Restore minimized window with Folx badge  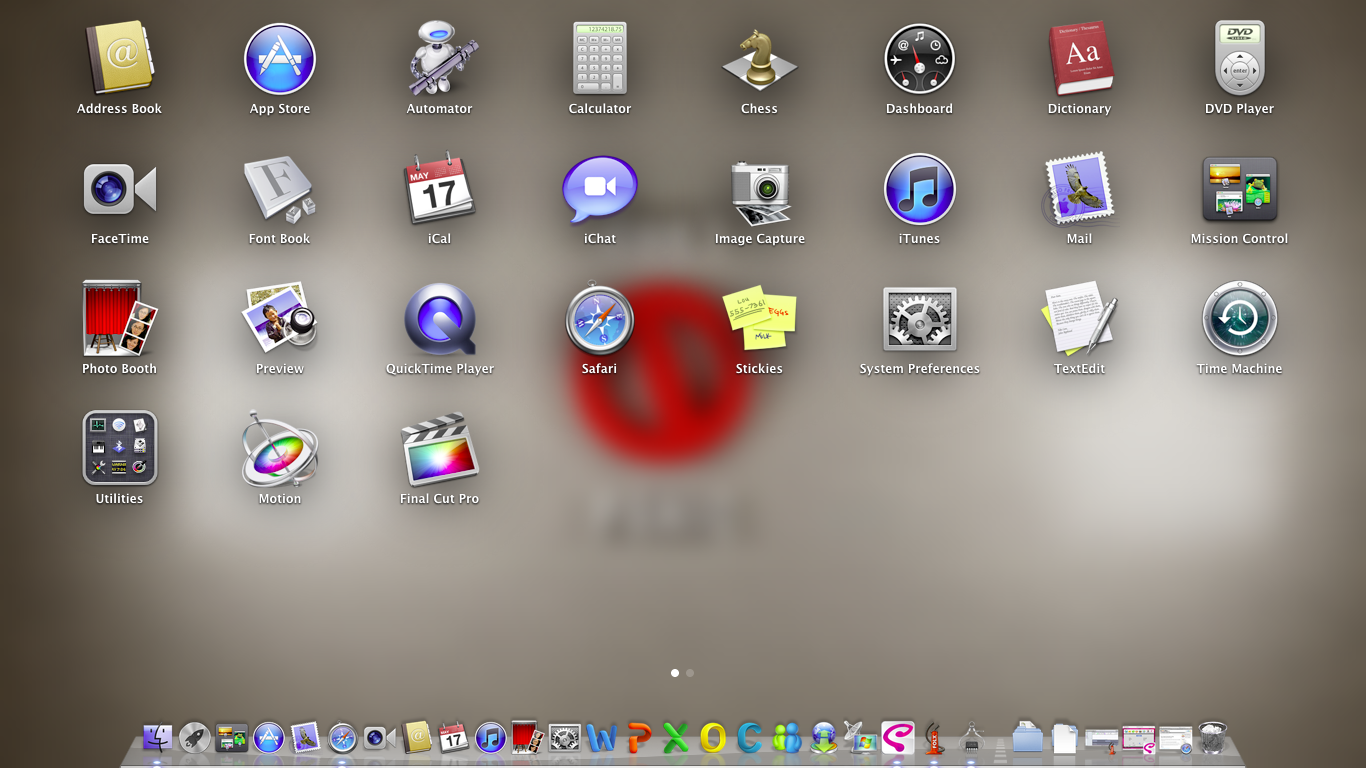[1101, 740]
